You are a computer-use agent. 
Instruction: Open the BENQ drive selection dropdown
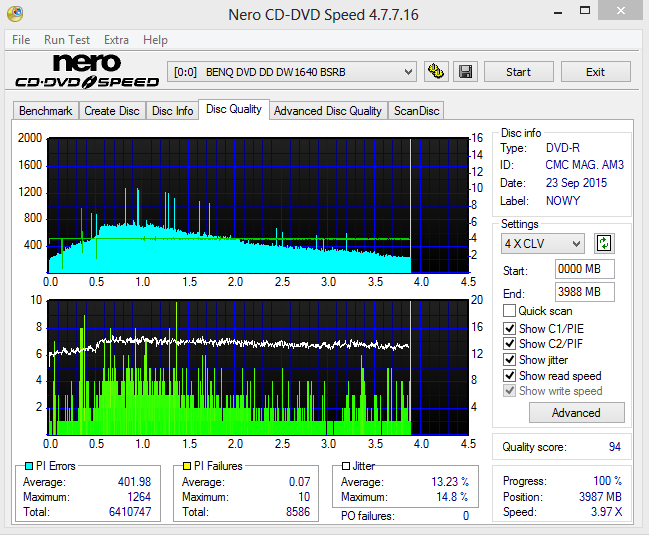[x=292, y=72]
